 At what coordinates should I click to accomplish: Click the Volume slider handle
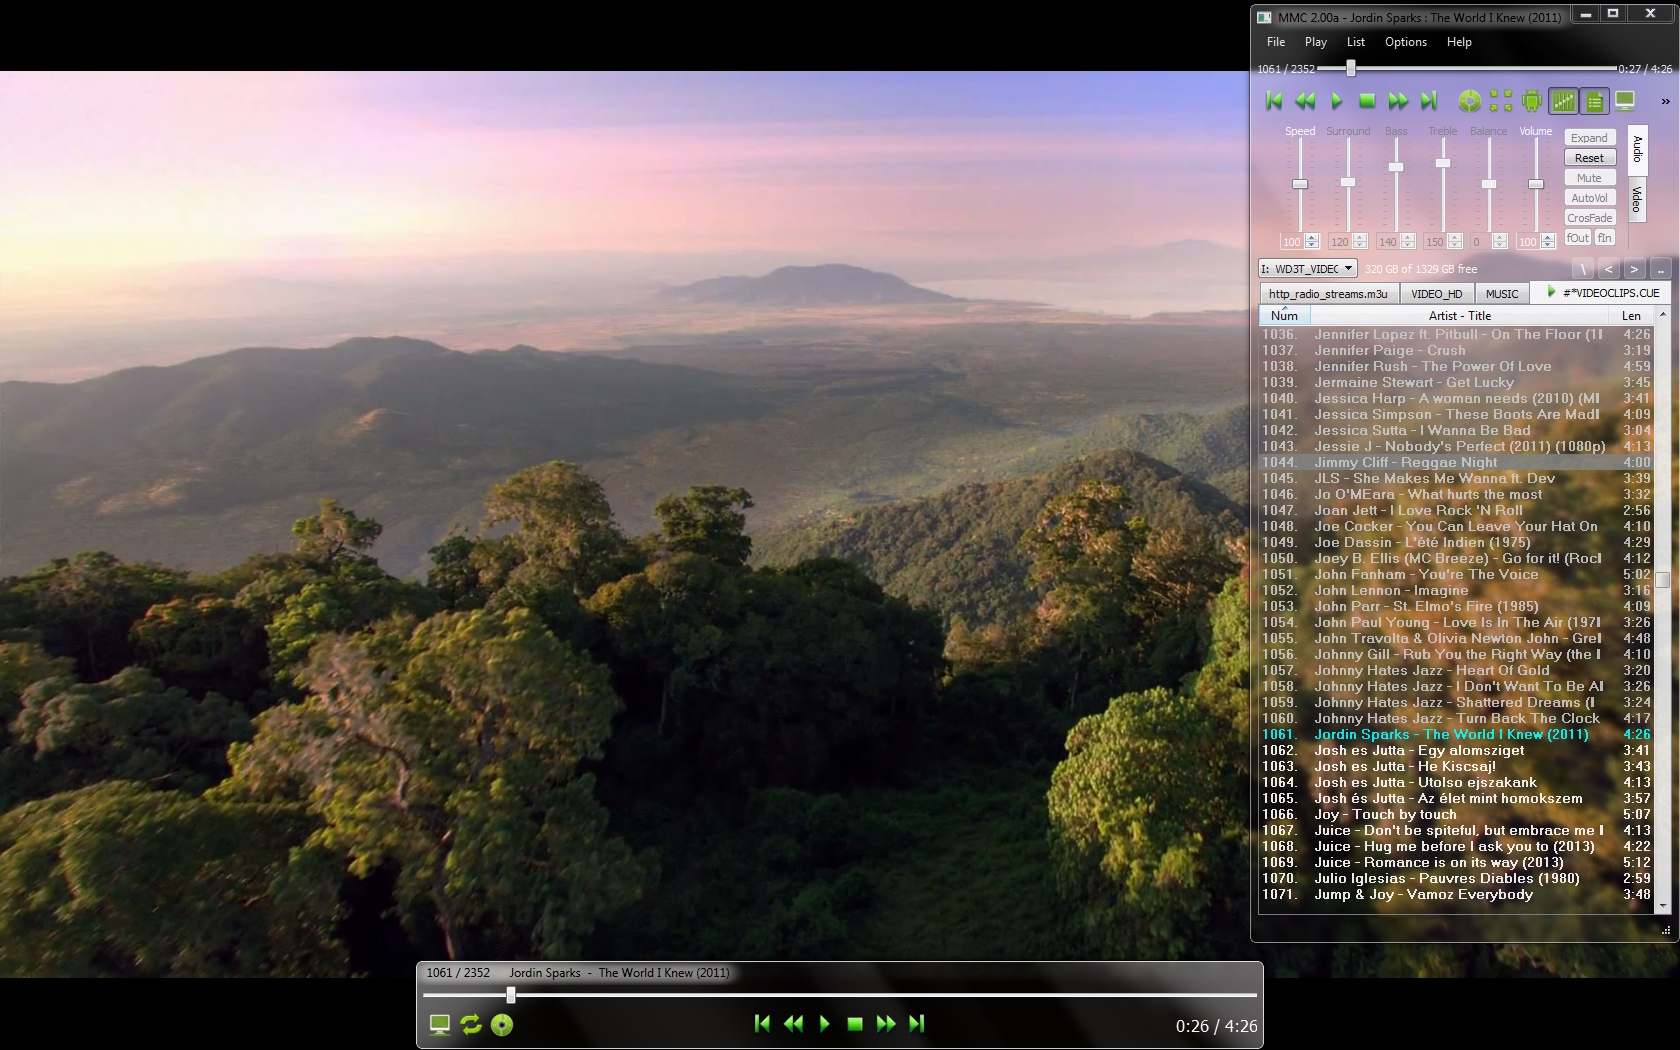click(x=1536, y=184)
